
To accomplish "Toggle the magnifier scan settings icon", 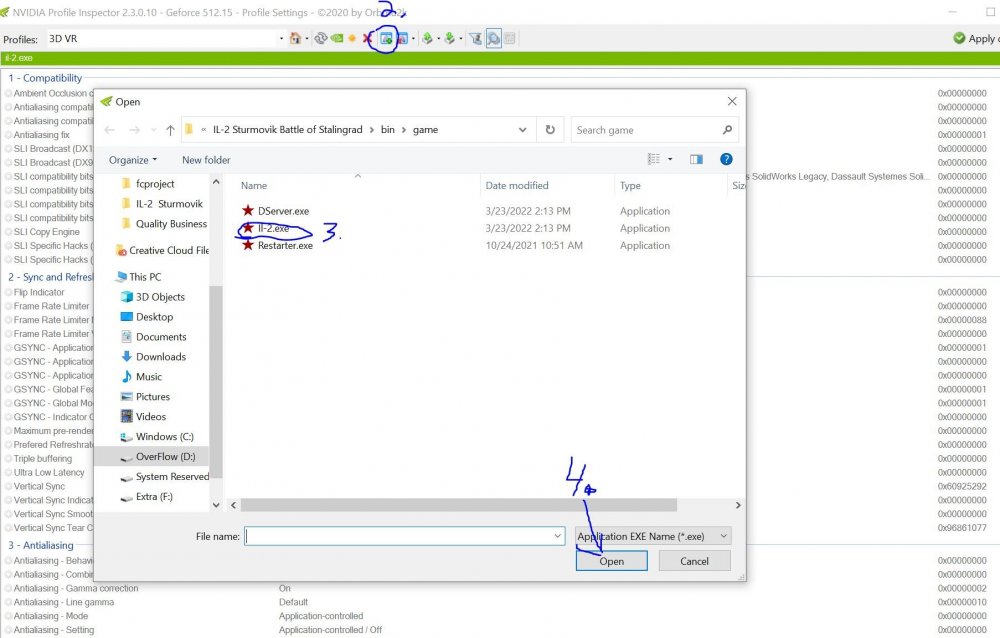I will pyautogui.click(x=494, y=38).
